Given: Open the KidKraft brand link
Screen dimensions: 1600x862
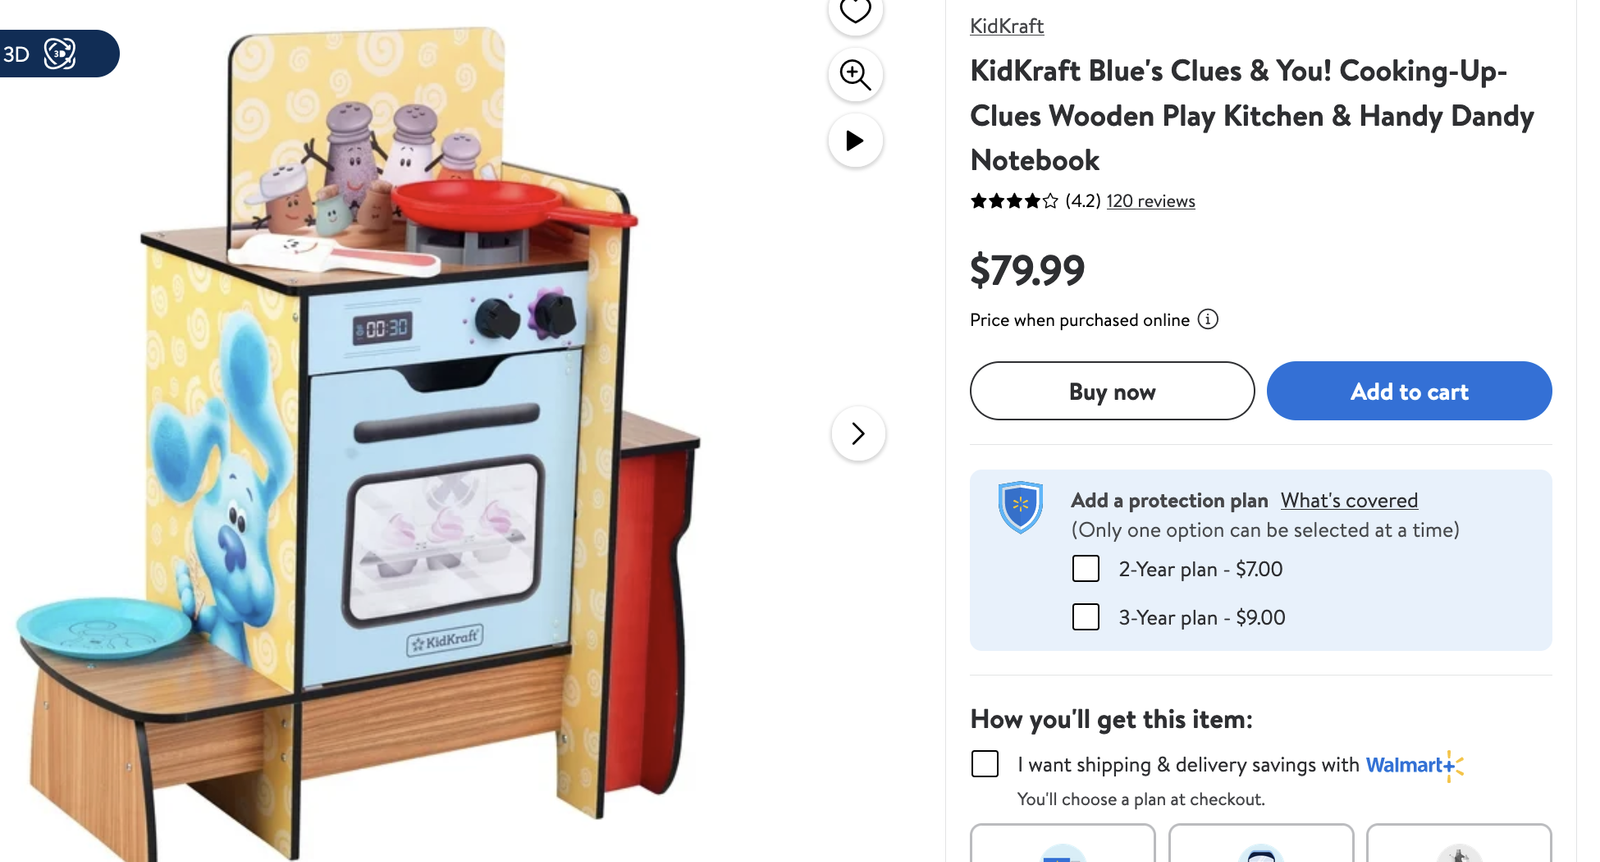Looking at the screenshot, I should [x=1007, y=26].
